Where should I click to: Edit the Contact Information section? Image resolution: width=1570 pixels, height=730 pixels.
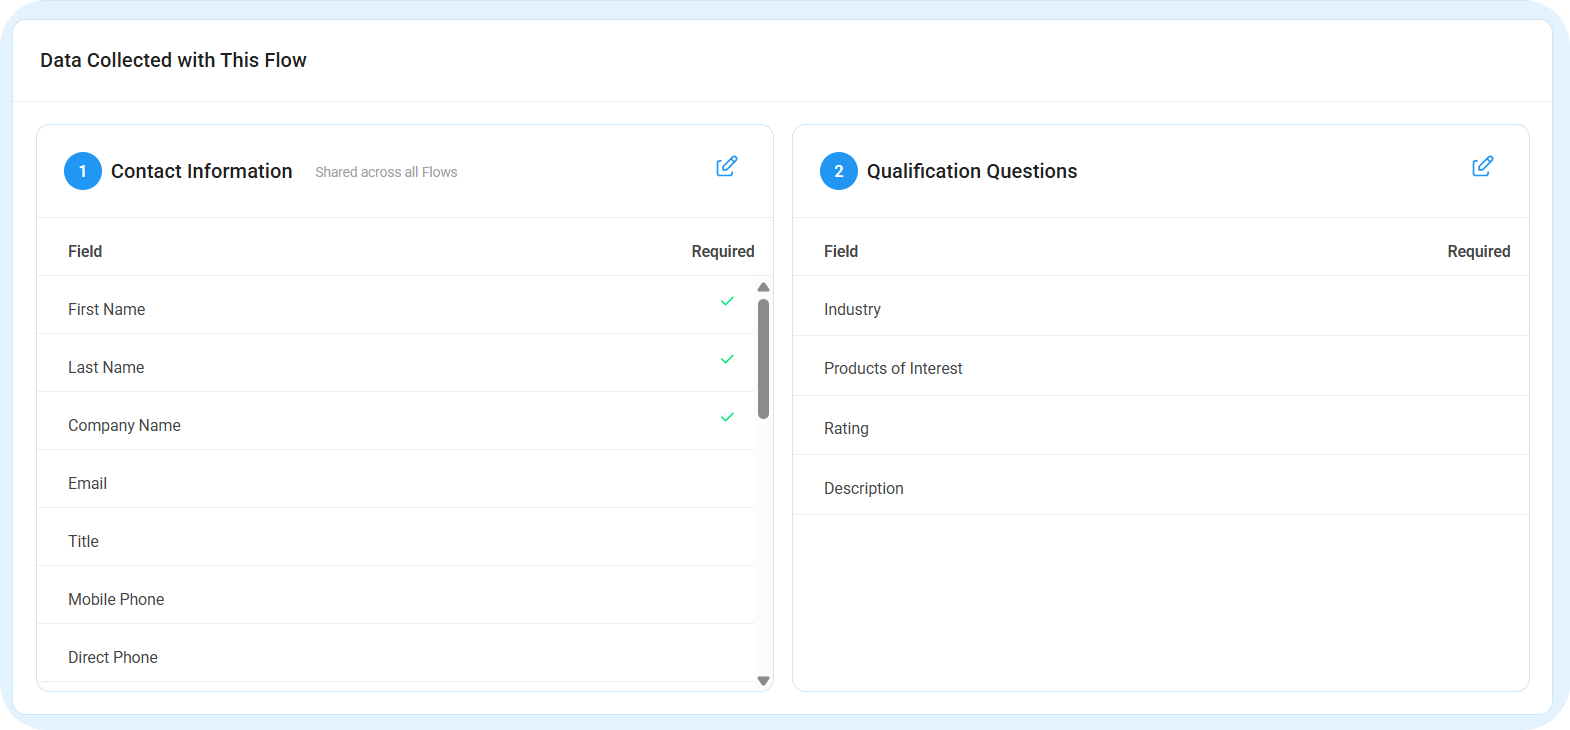[x=726, y=167]
